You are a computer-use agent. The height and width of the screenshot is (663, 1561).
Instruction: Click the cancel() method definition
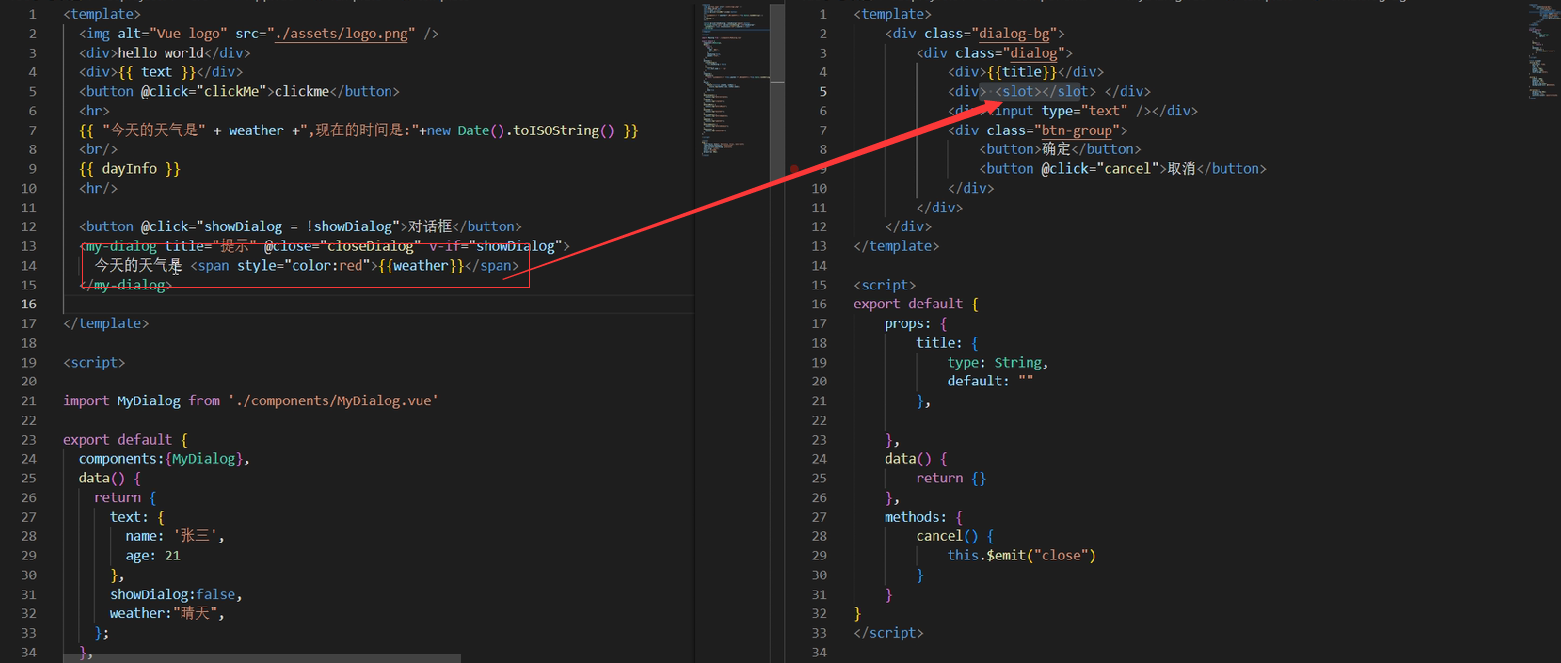click(x=955, y=537)
